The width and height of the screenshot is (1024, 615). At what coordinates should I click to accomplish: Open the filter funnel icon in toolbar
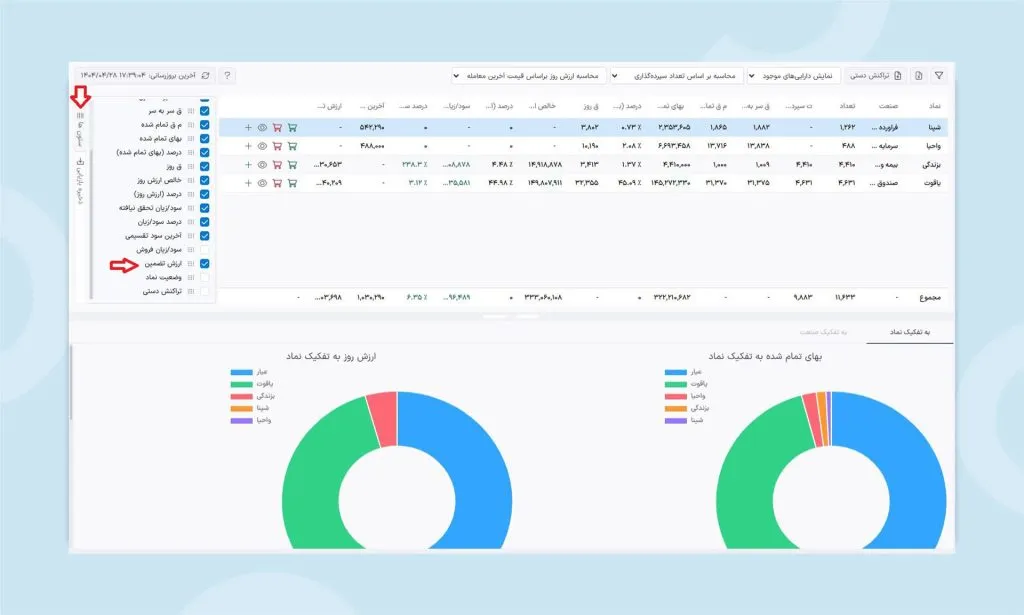click(x=938, y=76)
